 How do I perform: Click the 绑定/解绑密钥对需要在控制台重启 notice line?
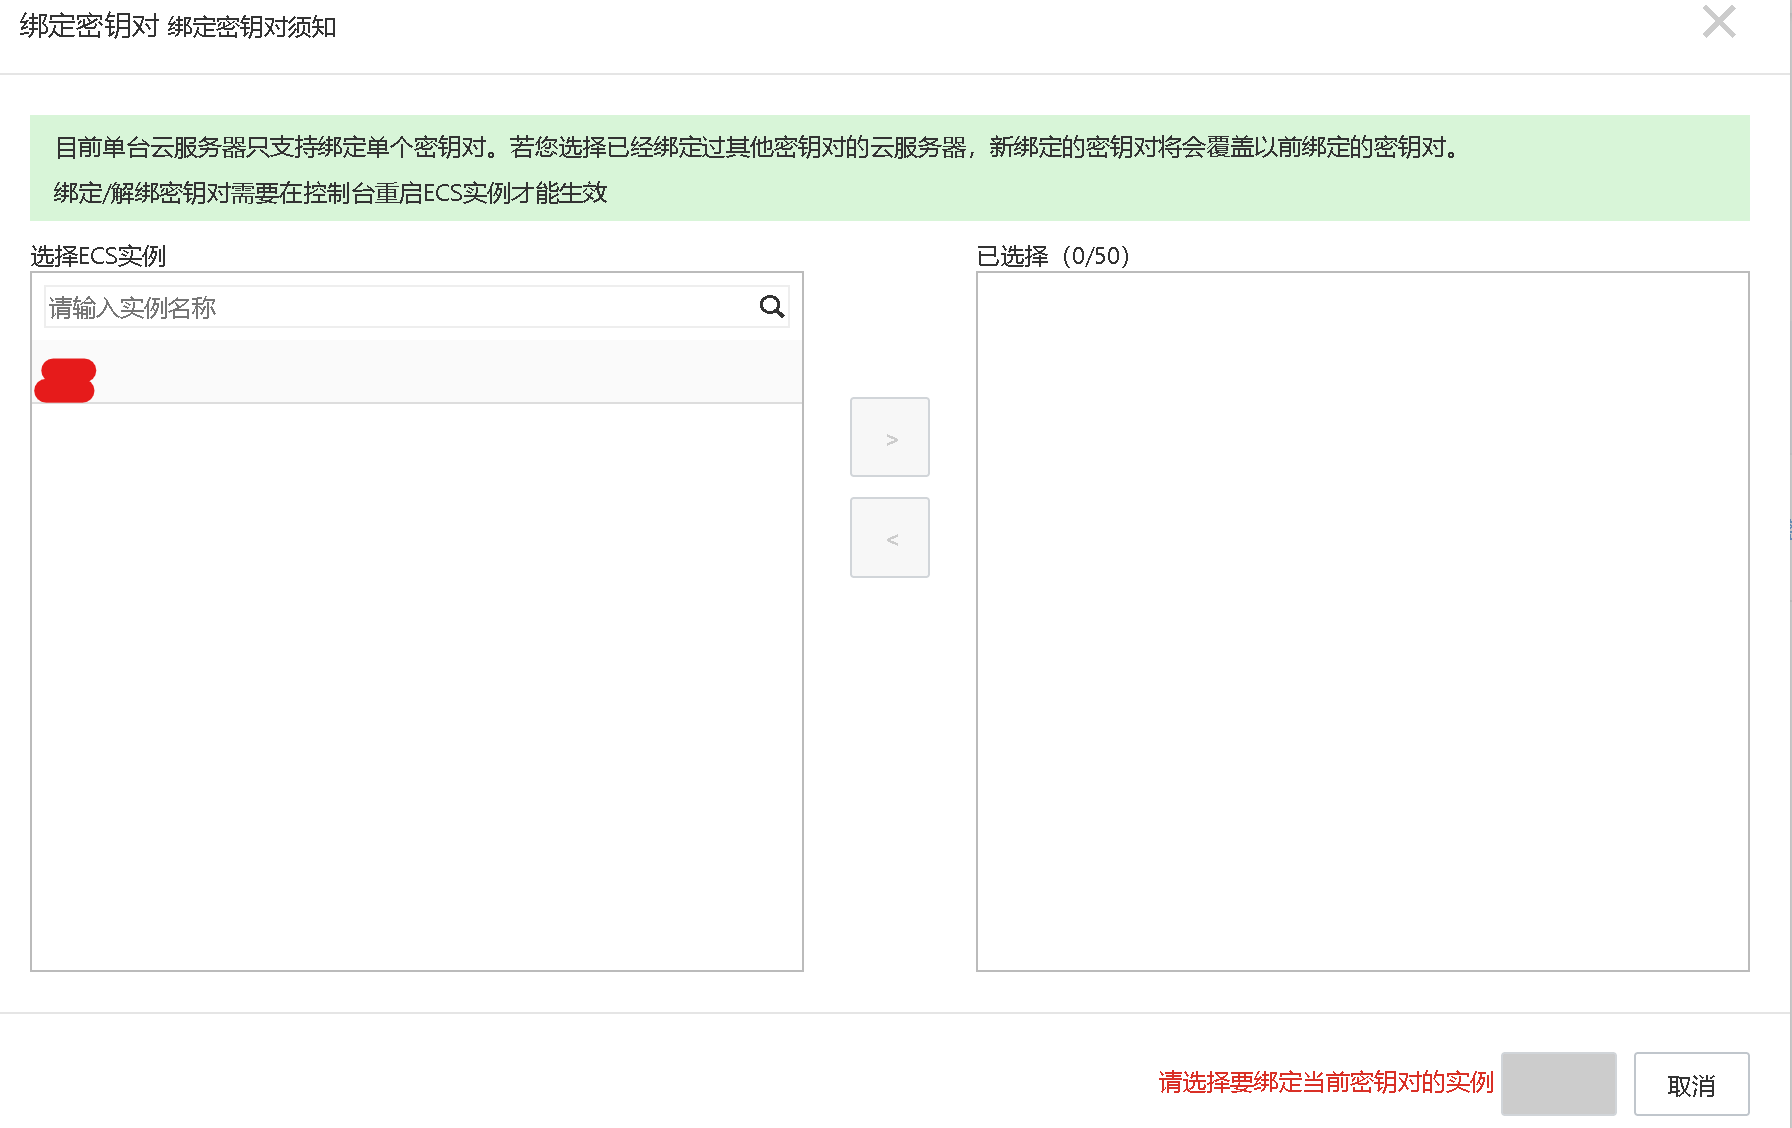click(x=331, y=193)
